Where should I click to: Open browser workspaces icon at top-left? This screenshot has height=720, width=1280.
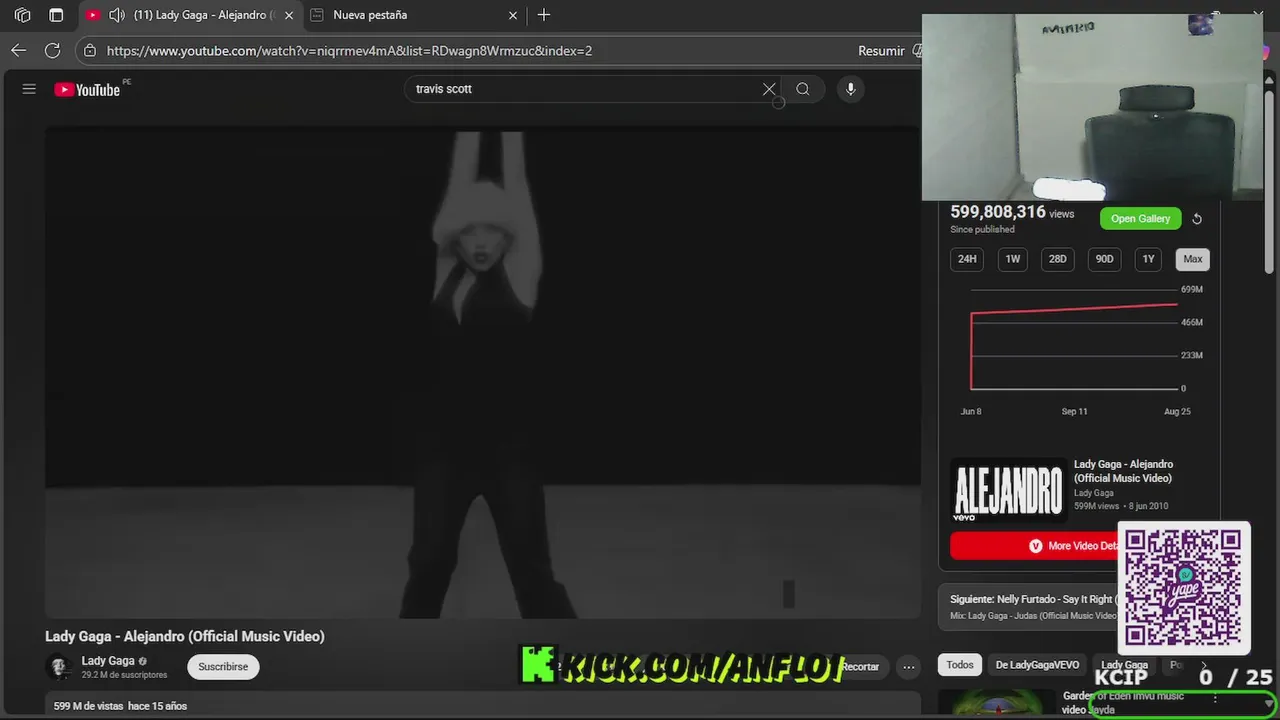pos(22,15)
